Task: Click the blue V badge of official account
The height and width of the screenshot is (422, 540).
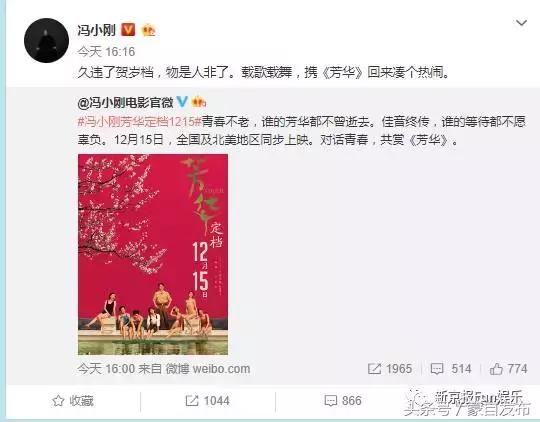Action: 182,102
